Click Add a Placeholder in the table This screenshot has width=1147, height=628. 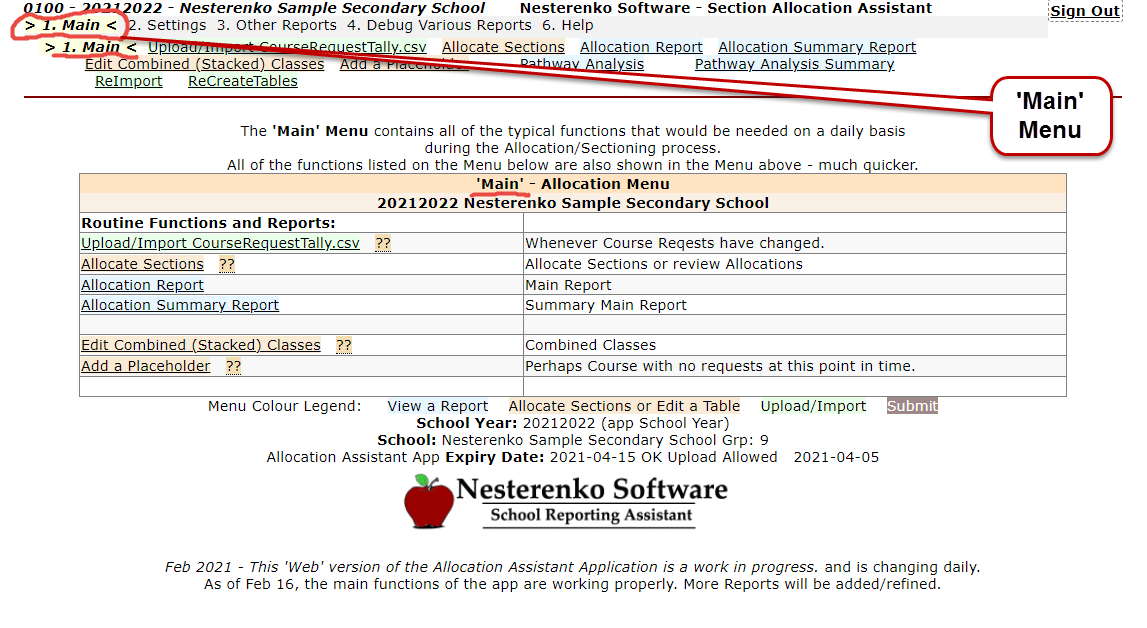point(146,367)
